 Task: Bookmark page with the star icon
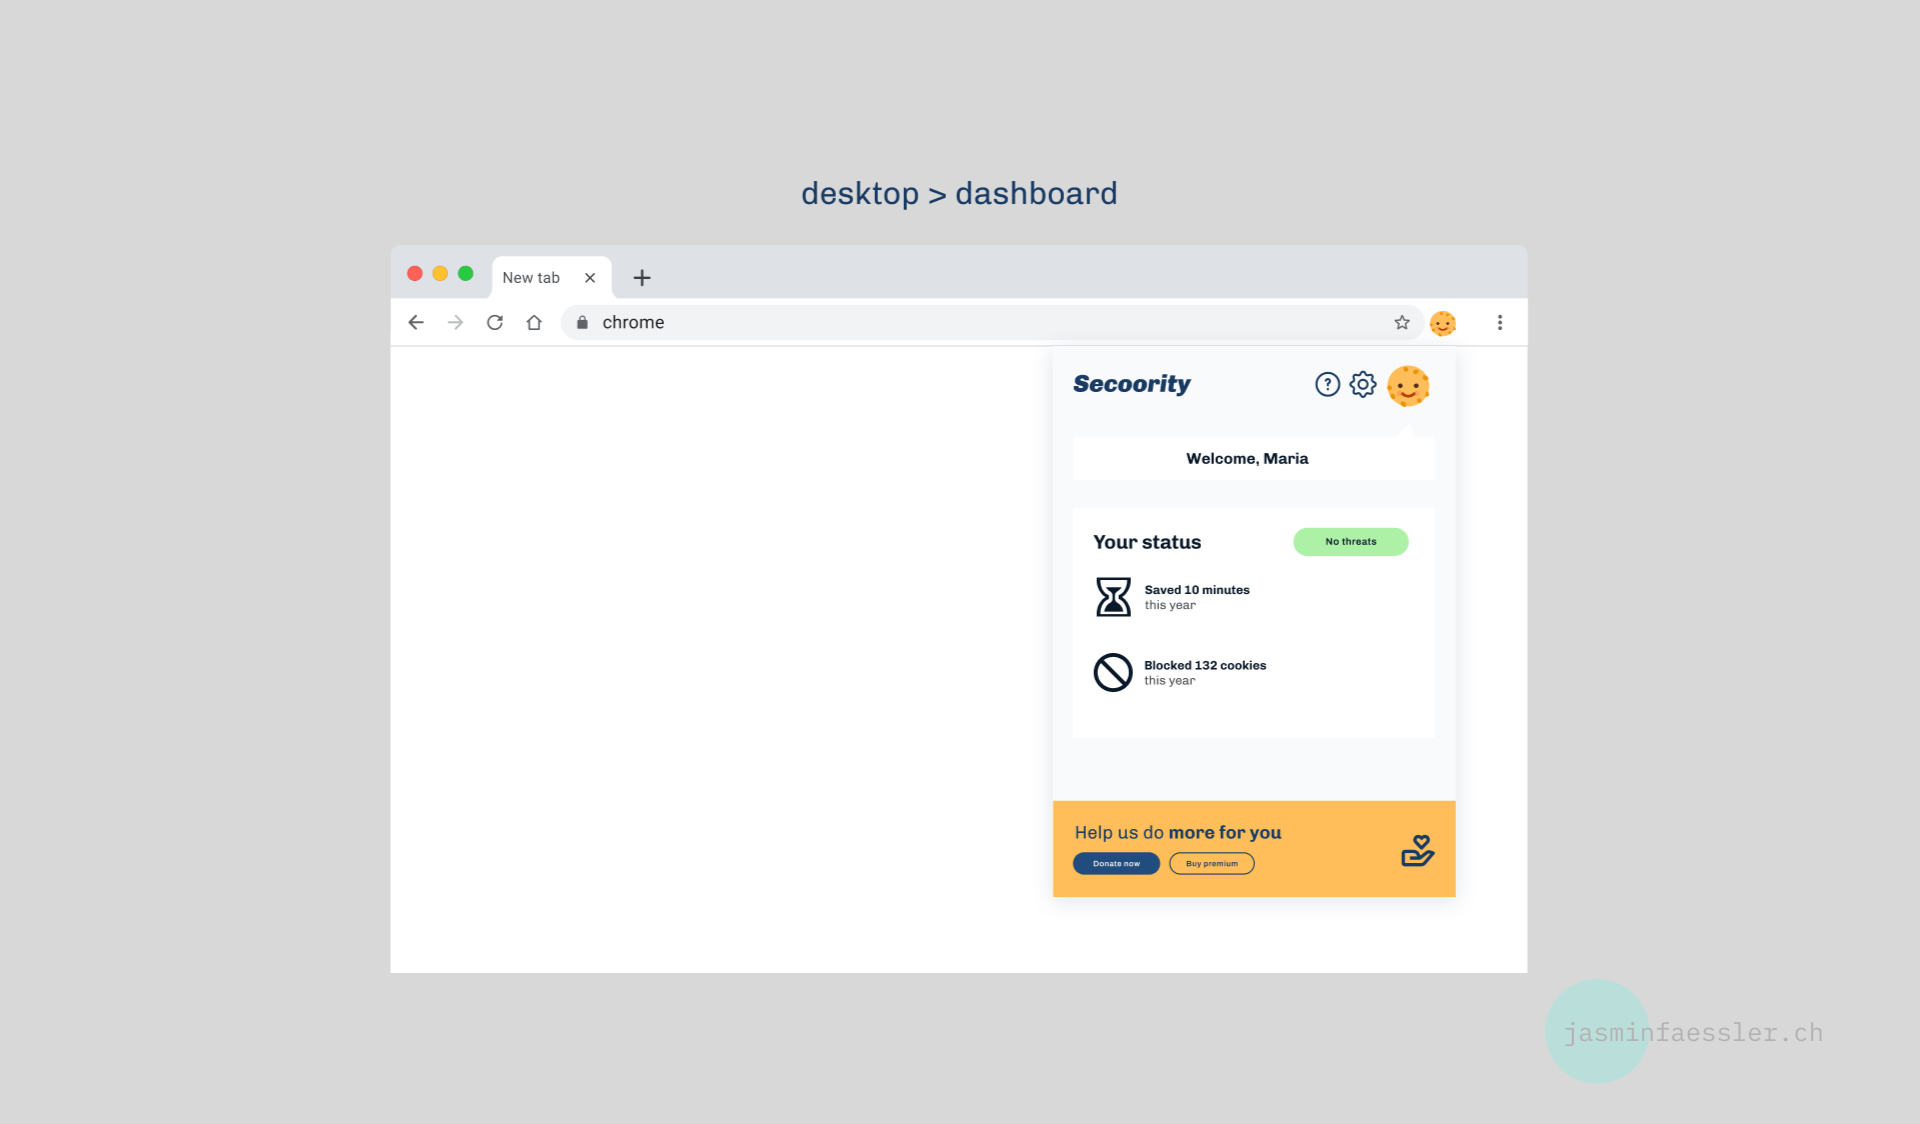pyautogui.click(x=1402, y=323)
